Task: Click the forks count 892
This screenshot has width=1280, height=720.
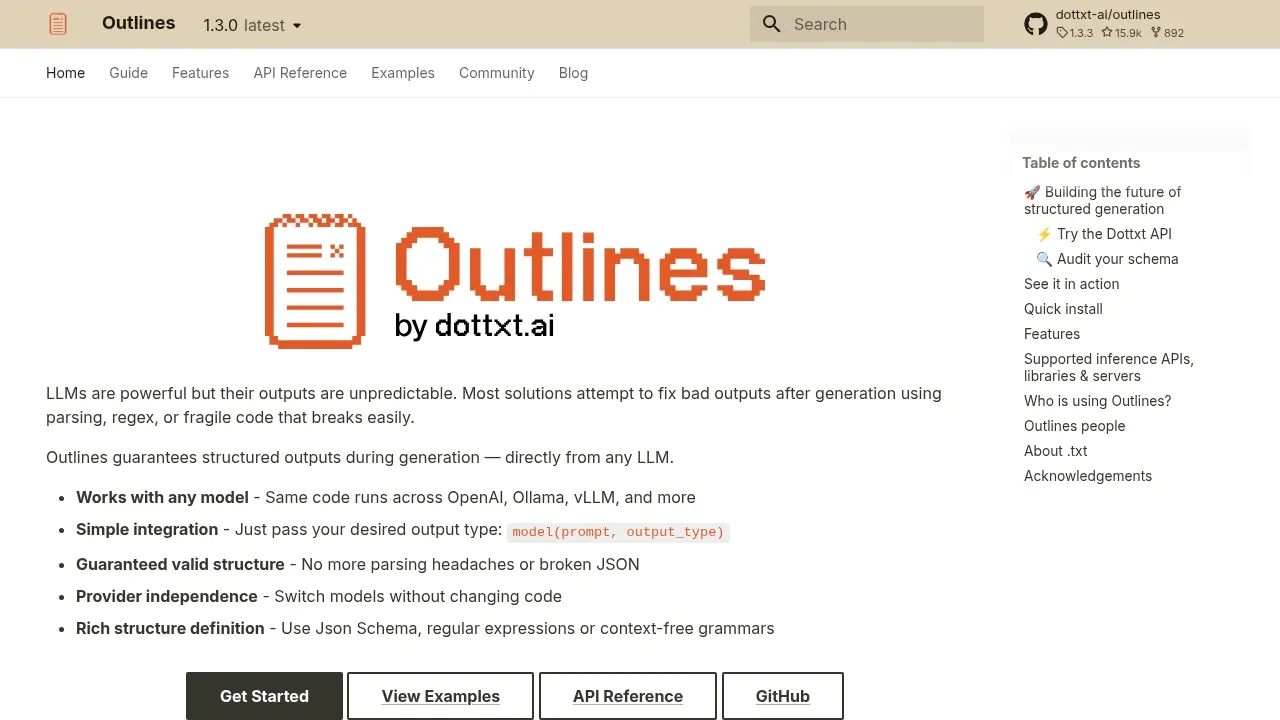Action: [1167, 33]
